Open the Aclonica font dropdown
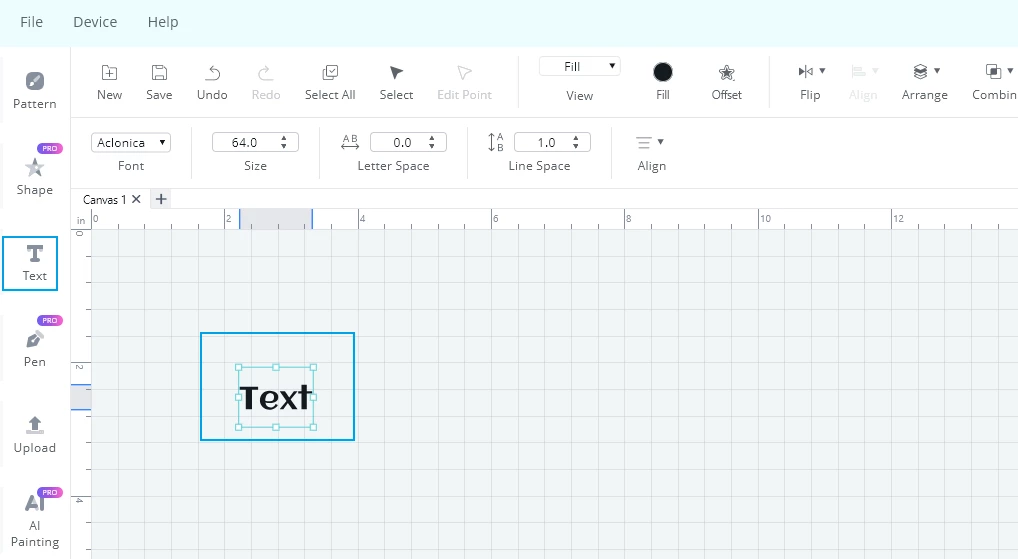The height and width of the screenshot is (559, 1018). pos(131,143)
